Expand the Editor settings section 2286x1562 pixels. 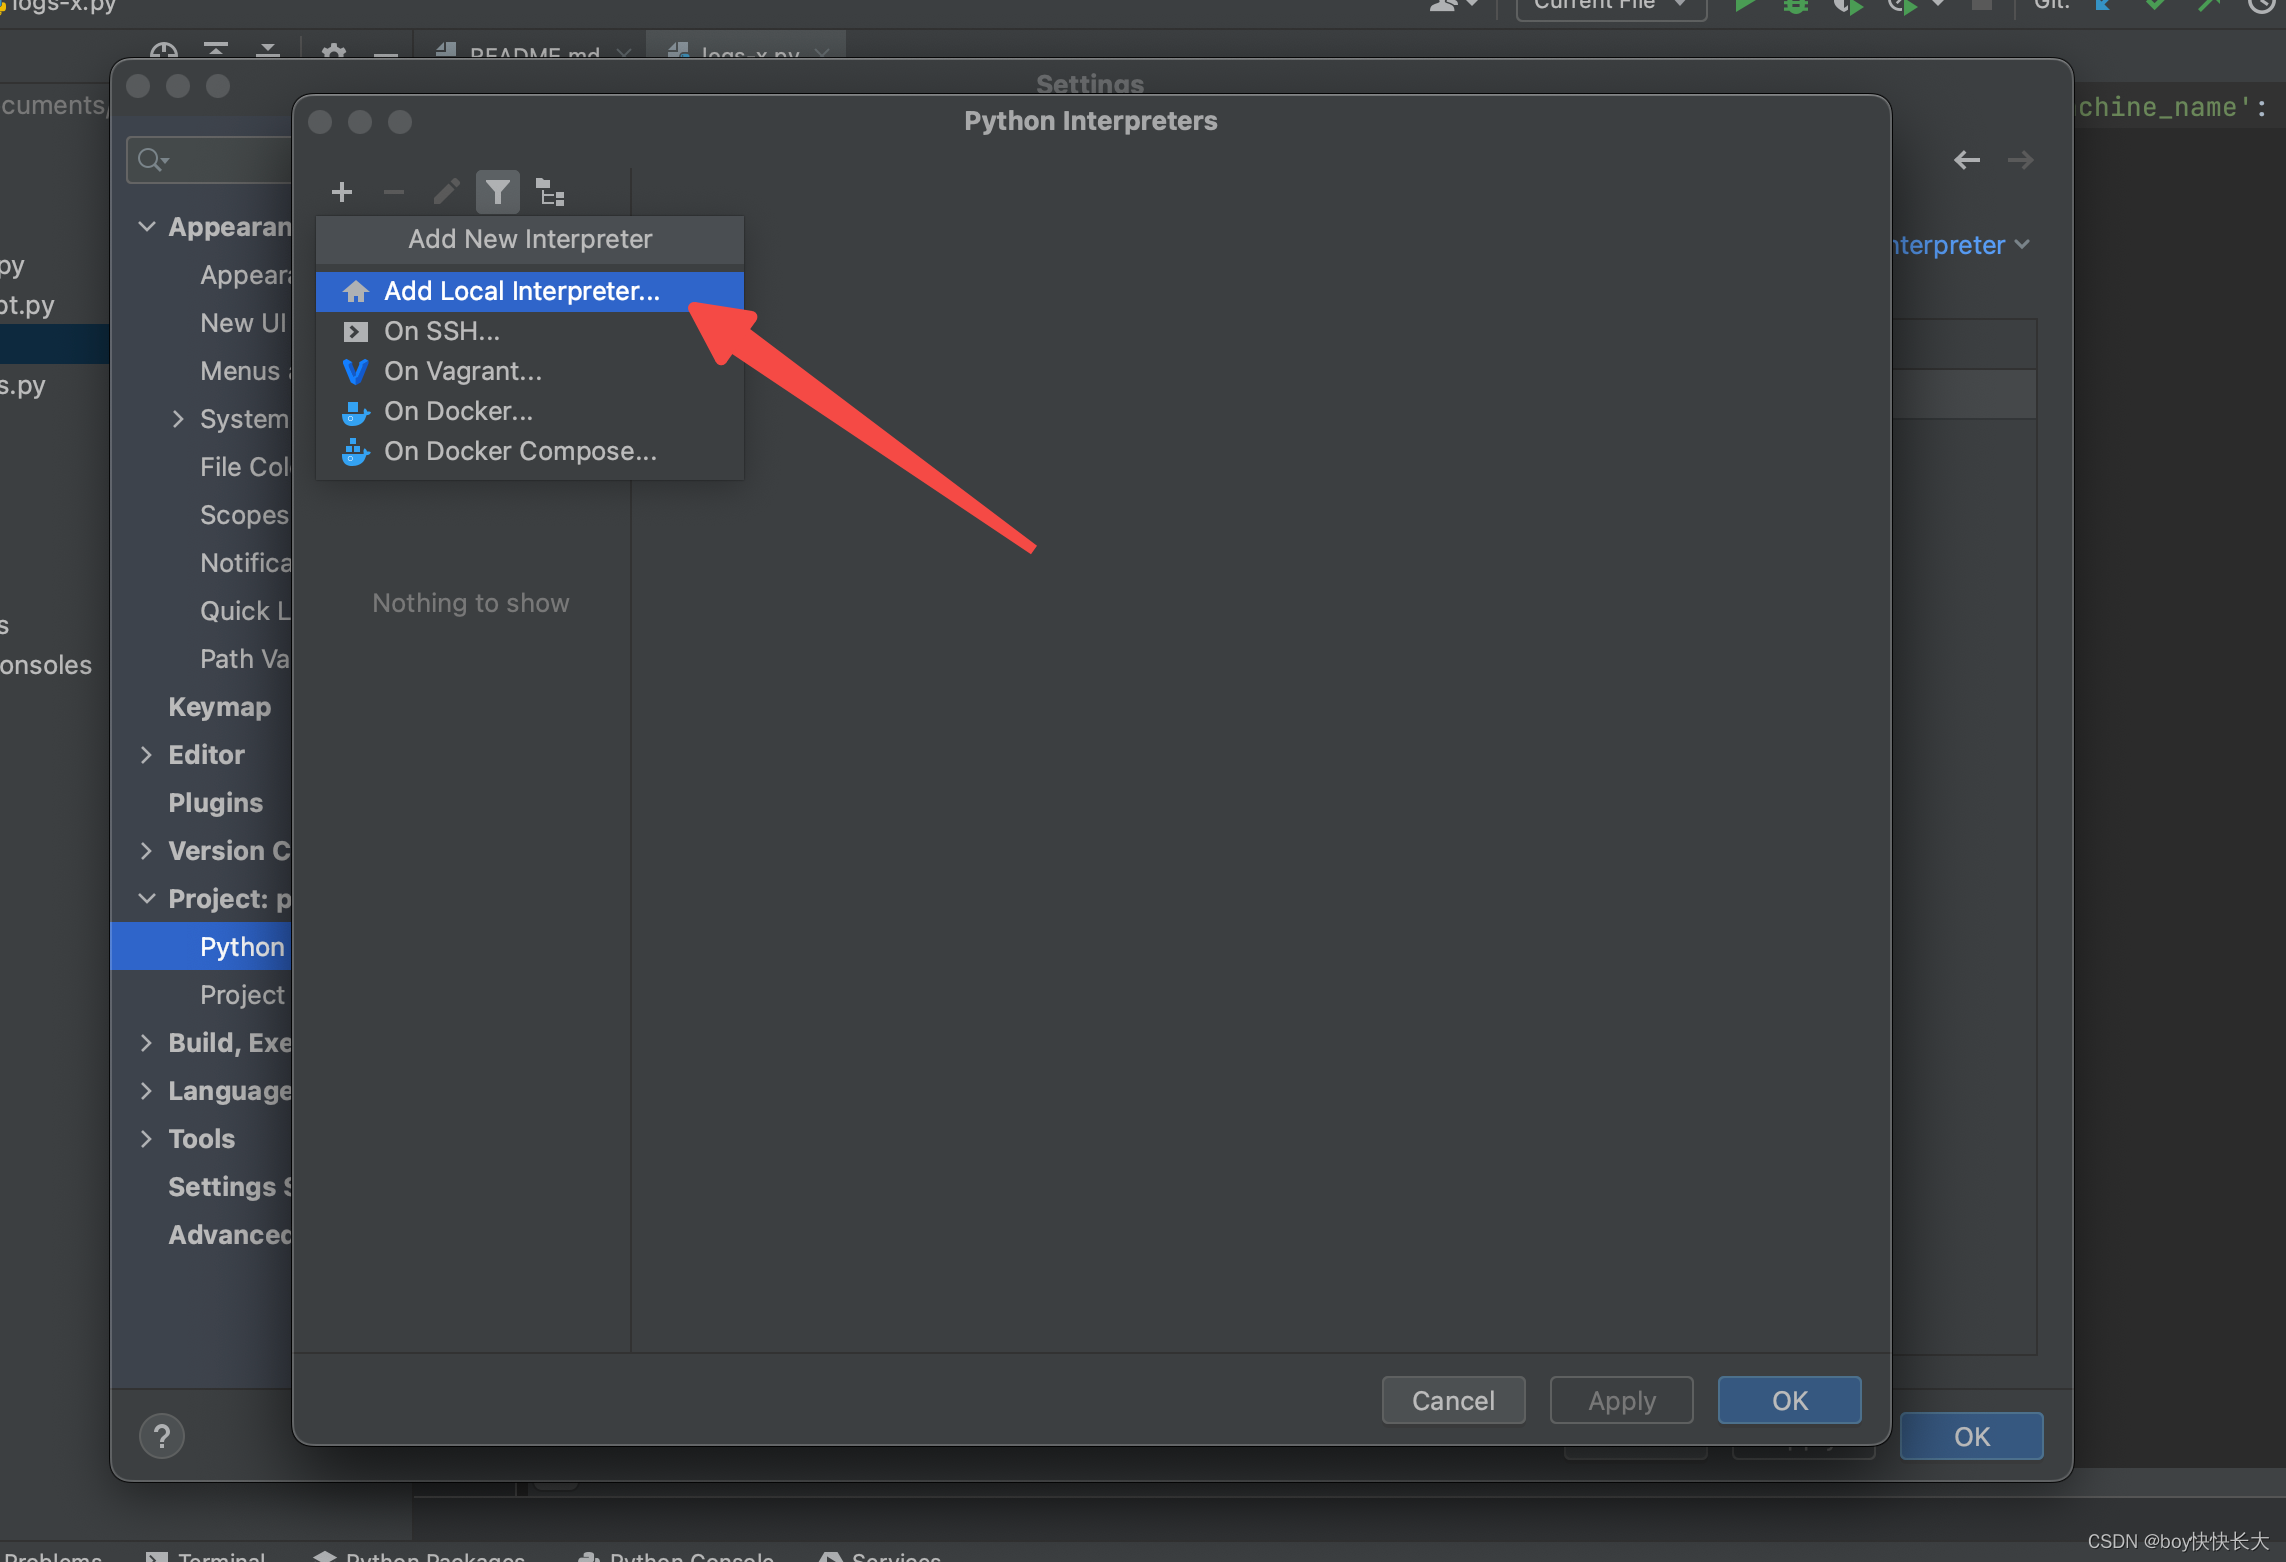click(x=147, y=755)
